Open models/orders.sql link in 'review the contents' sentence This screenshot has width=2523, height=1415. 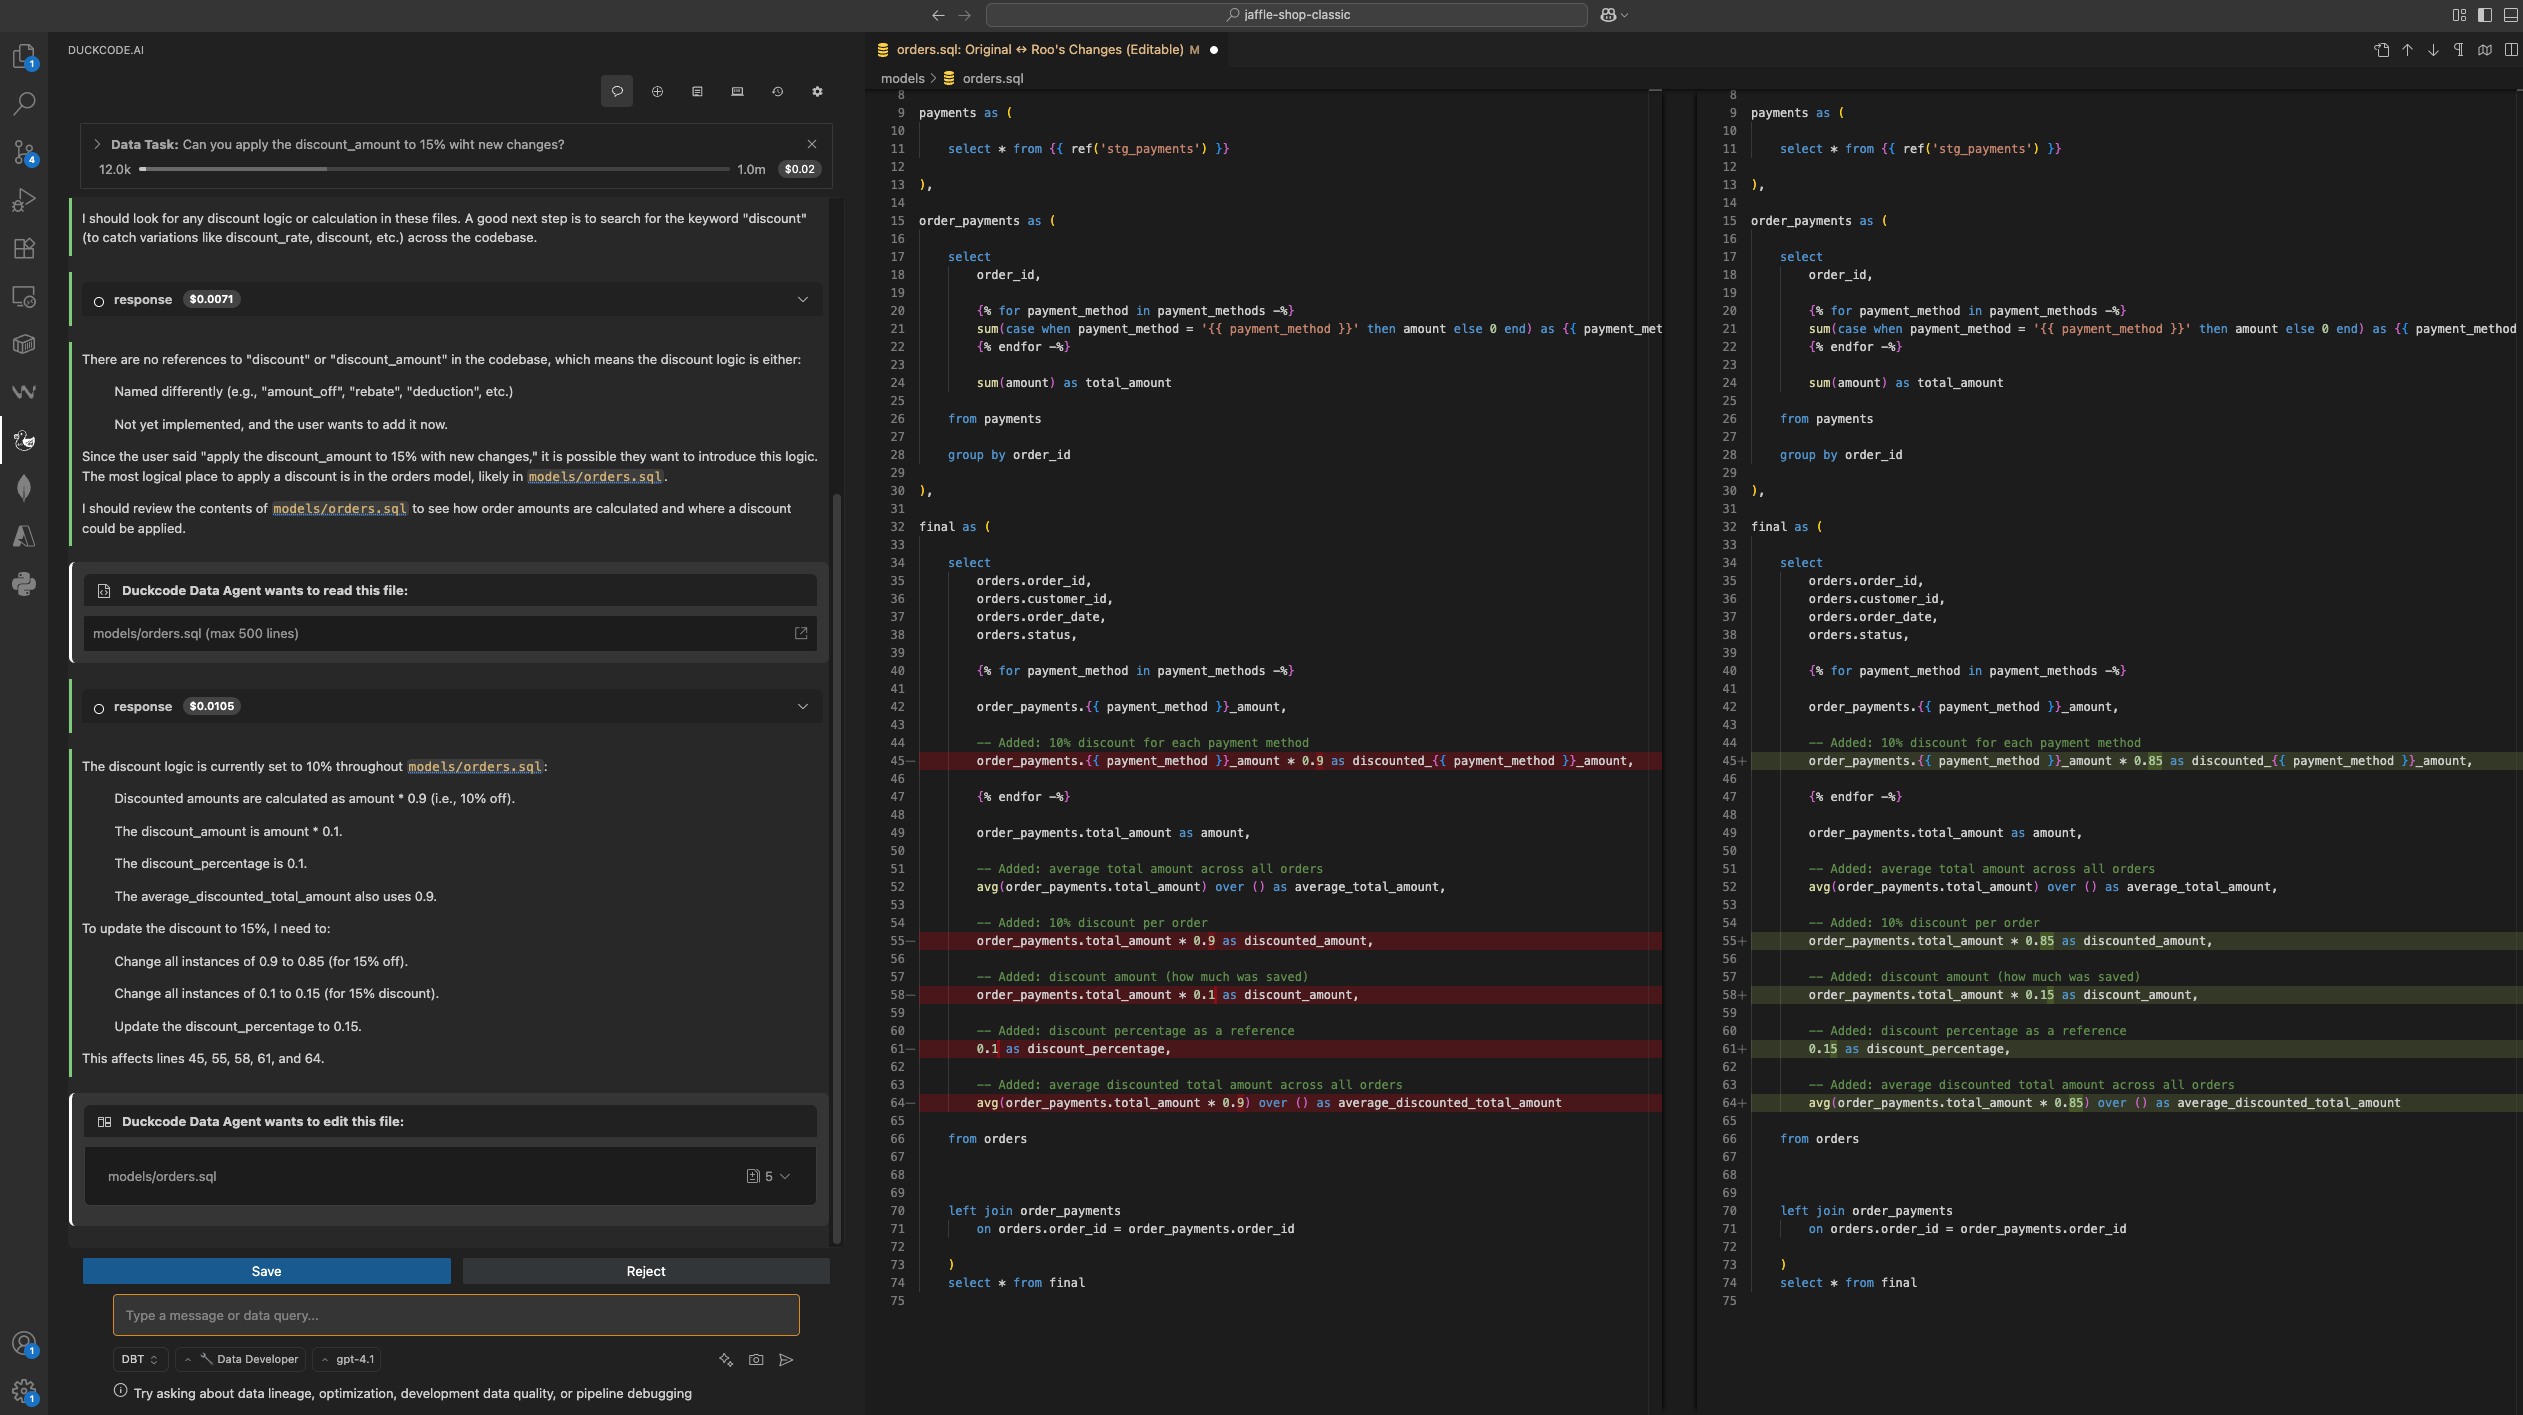pyautogui.click(x=340, y=508)
